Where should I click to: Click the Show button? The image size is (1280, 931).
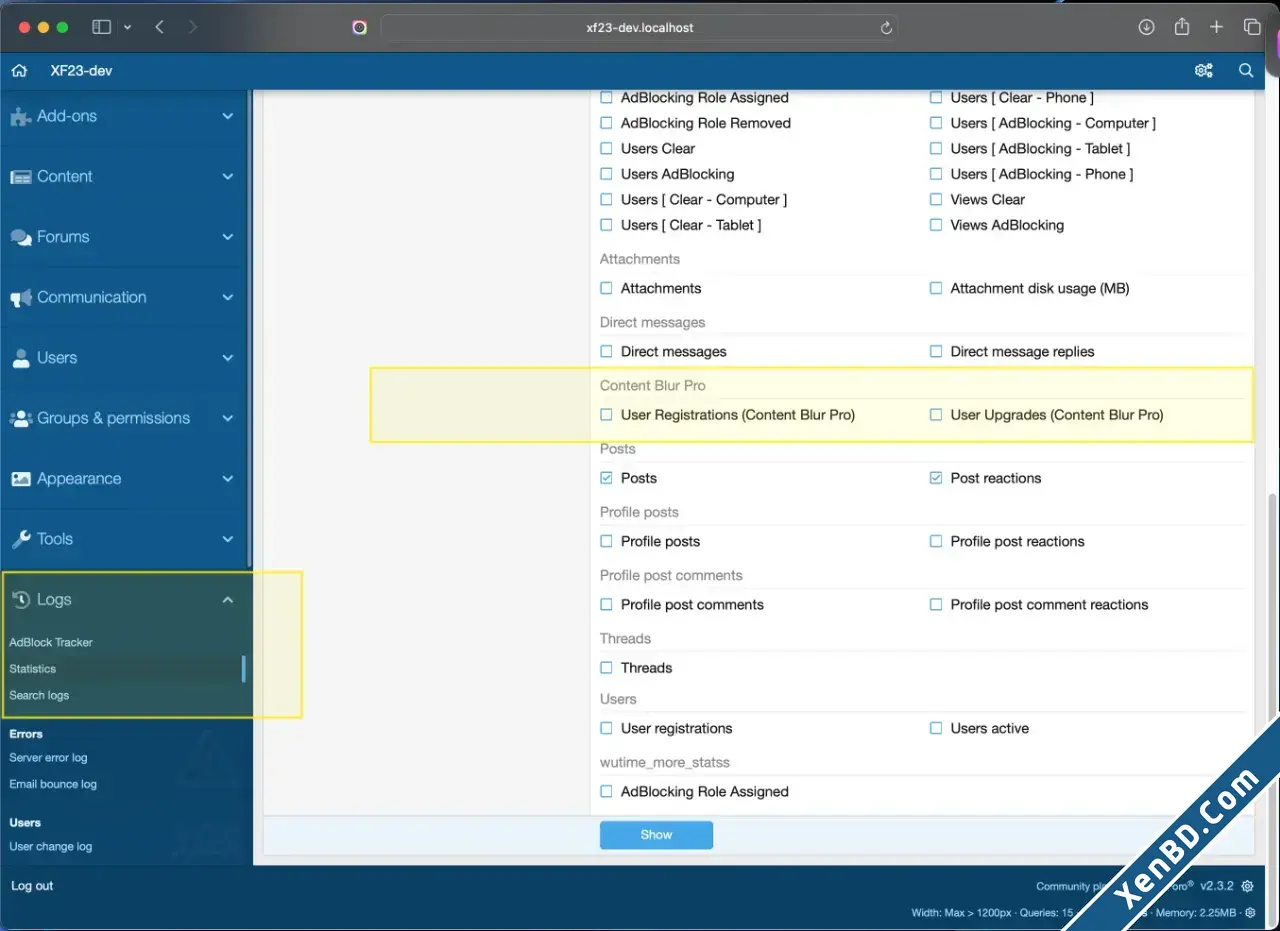tap(656, 835)
